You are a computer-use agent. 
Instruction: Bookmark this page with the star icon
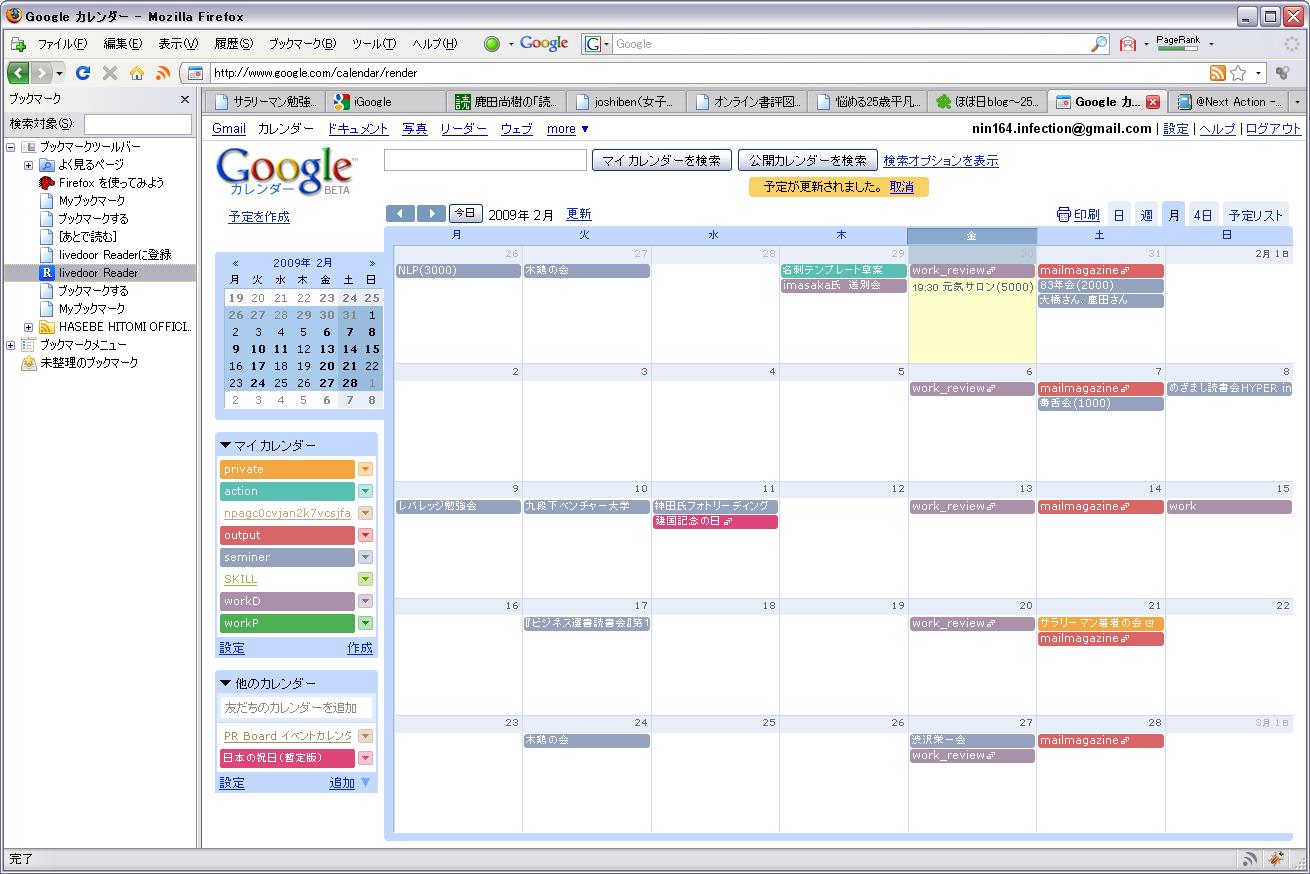[x=1238, y=73]
